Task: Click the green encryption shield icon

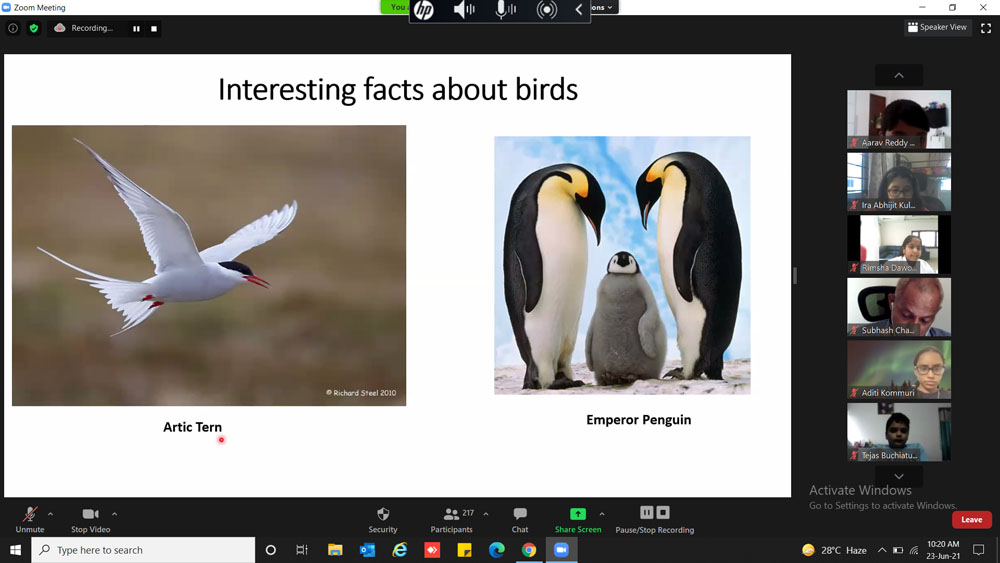Action: (34, 28)
